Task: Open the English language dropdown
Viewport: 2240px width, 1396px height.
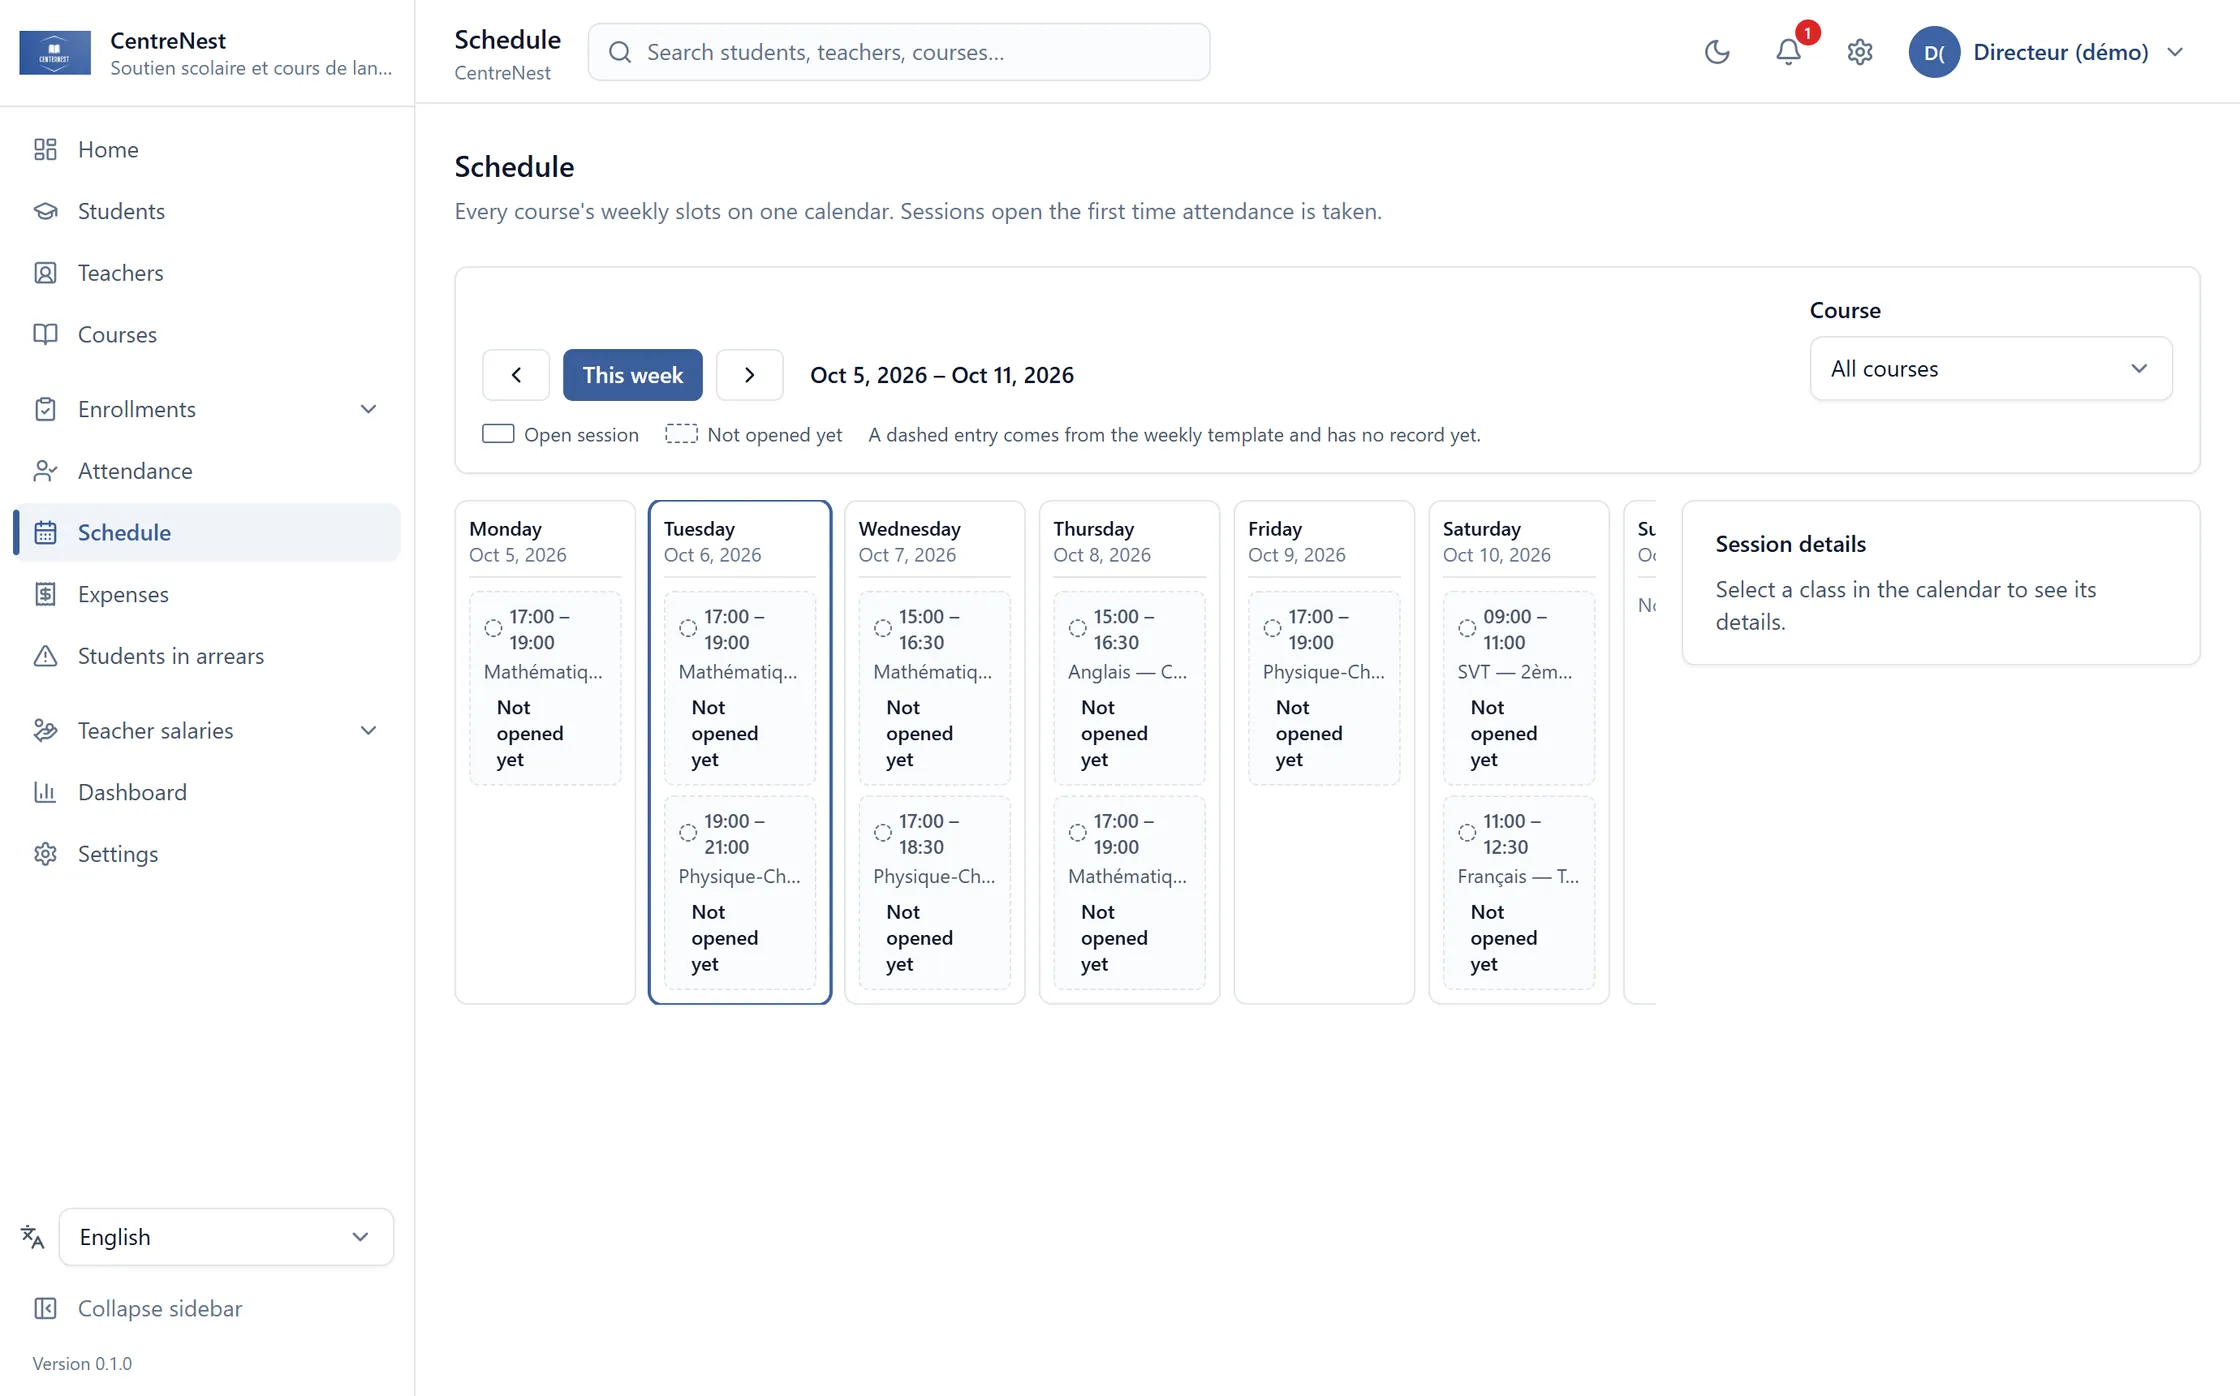Action: 226,1237
